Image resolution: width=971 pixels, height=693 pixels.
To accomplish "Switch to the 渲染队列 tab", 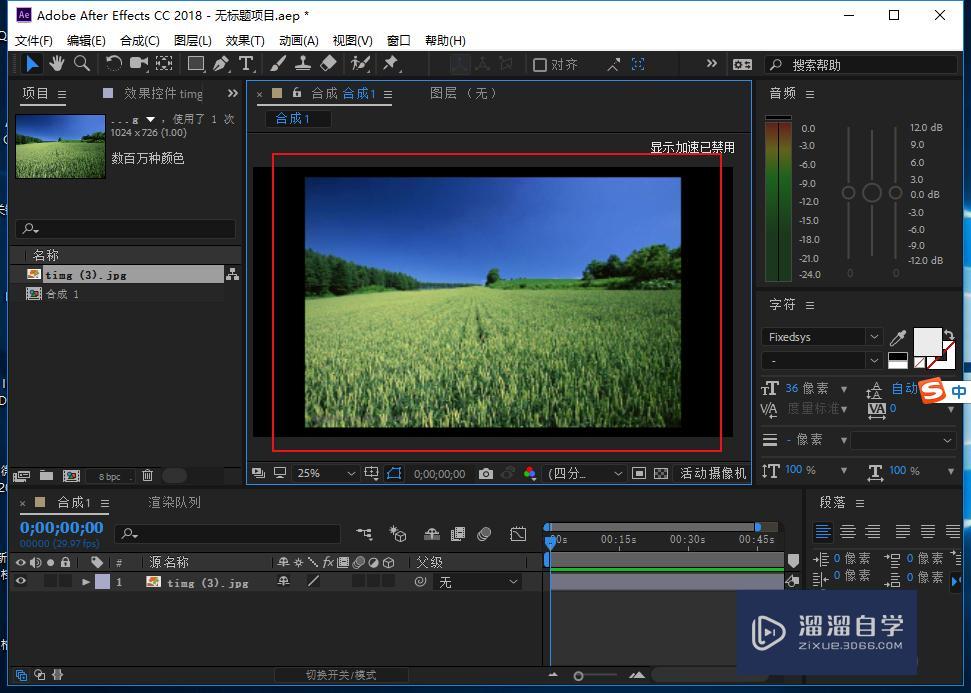I will (x=175, y=502).
